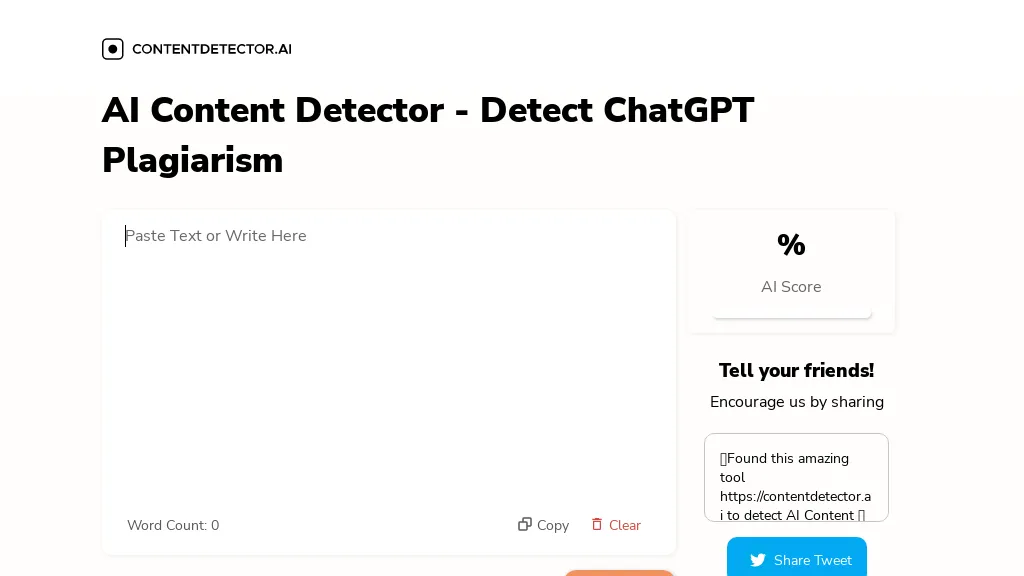Image resolution: width=1024 pixels, height=576 pixels.
Task: Click the progress bar under AI Score
Action: pos(792,316)
